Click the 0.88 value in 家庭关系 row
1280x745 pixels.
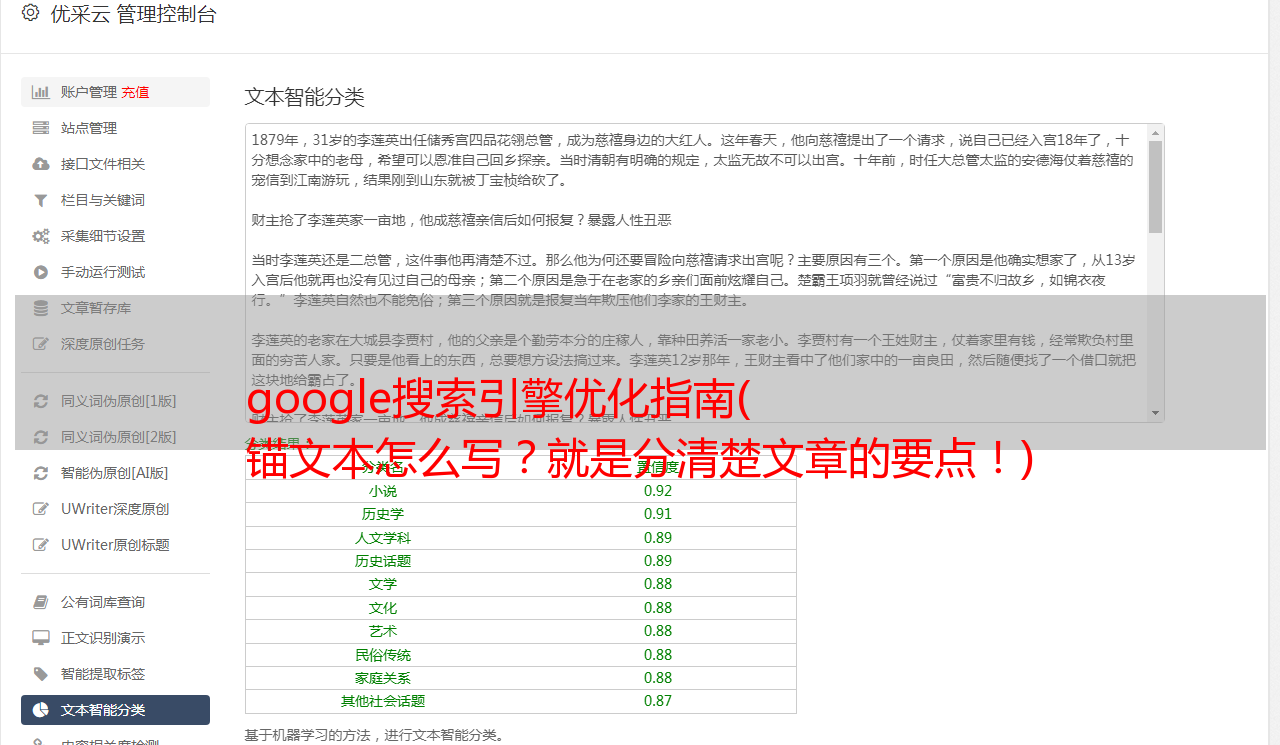tap(658, 678)
